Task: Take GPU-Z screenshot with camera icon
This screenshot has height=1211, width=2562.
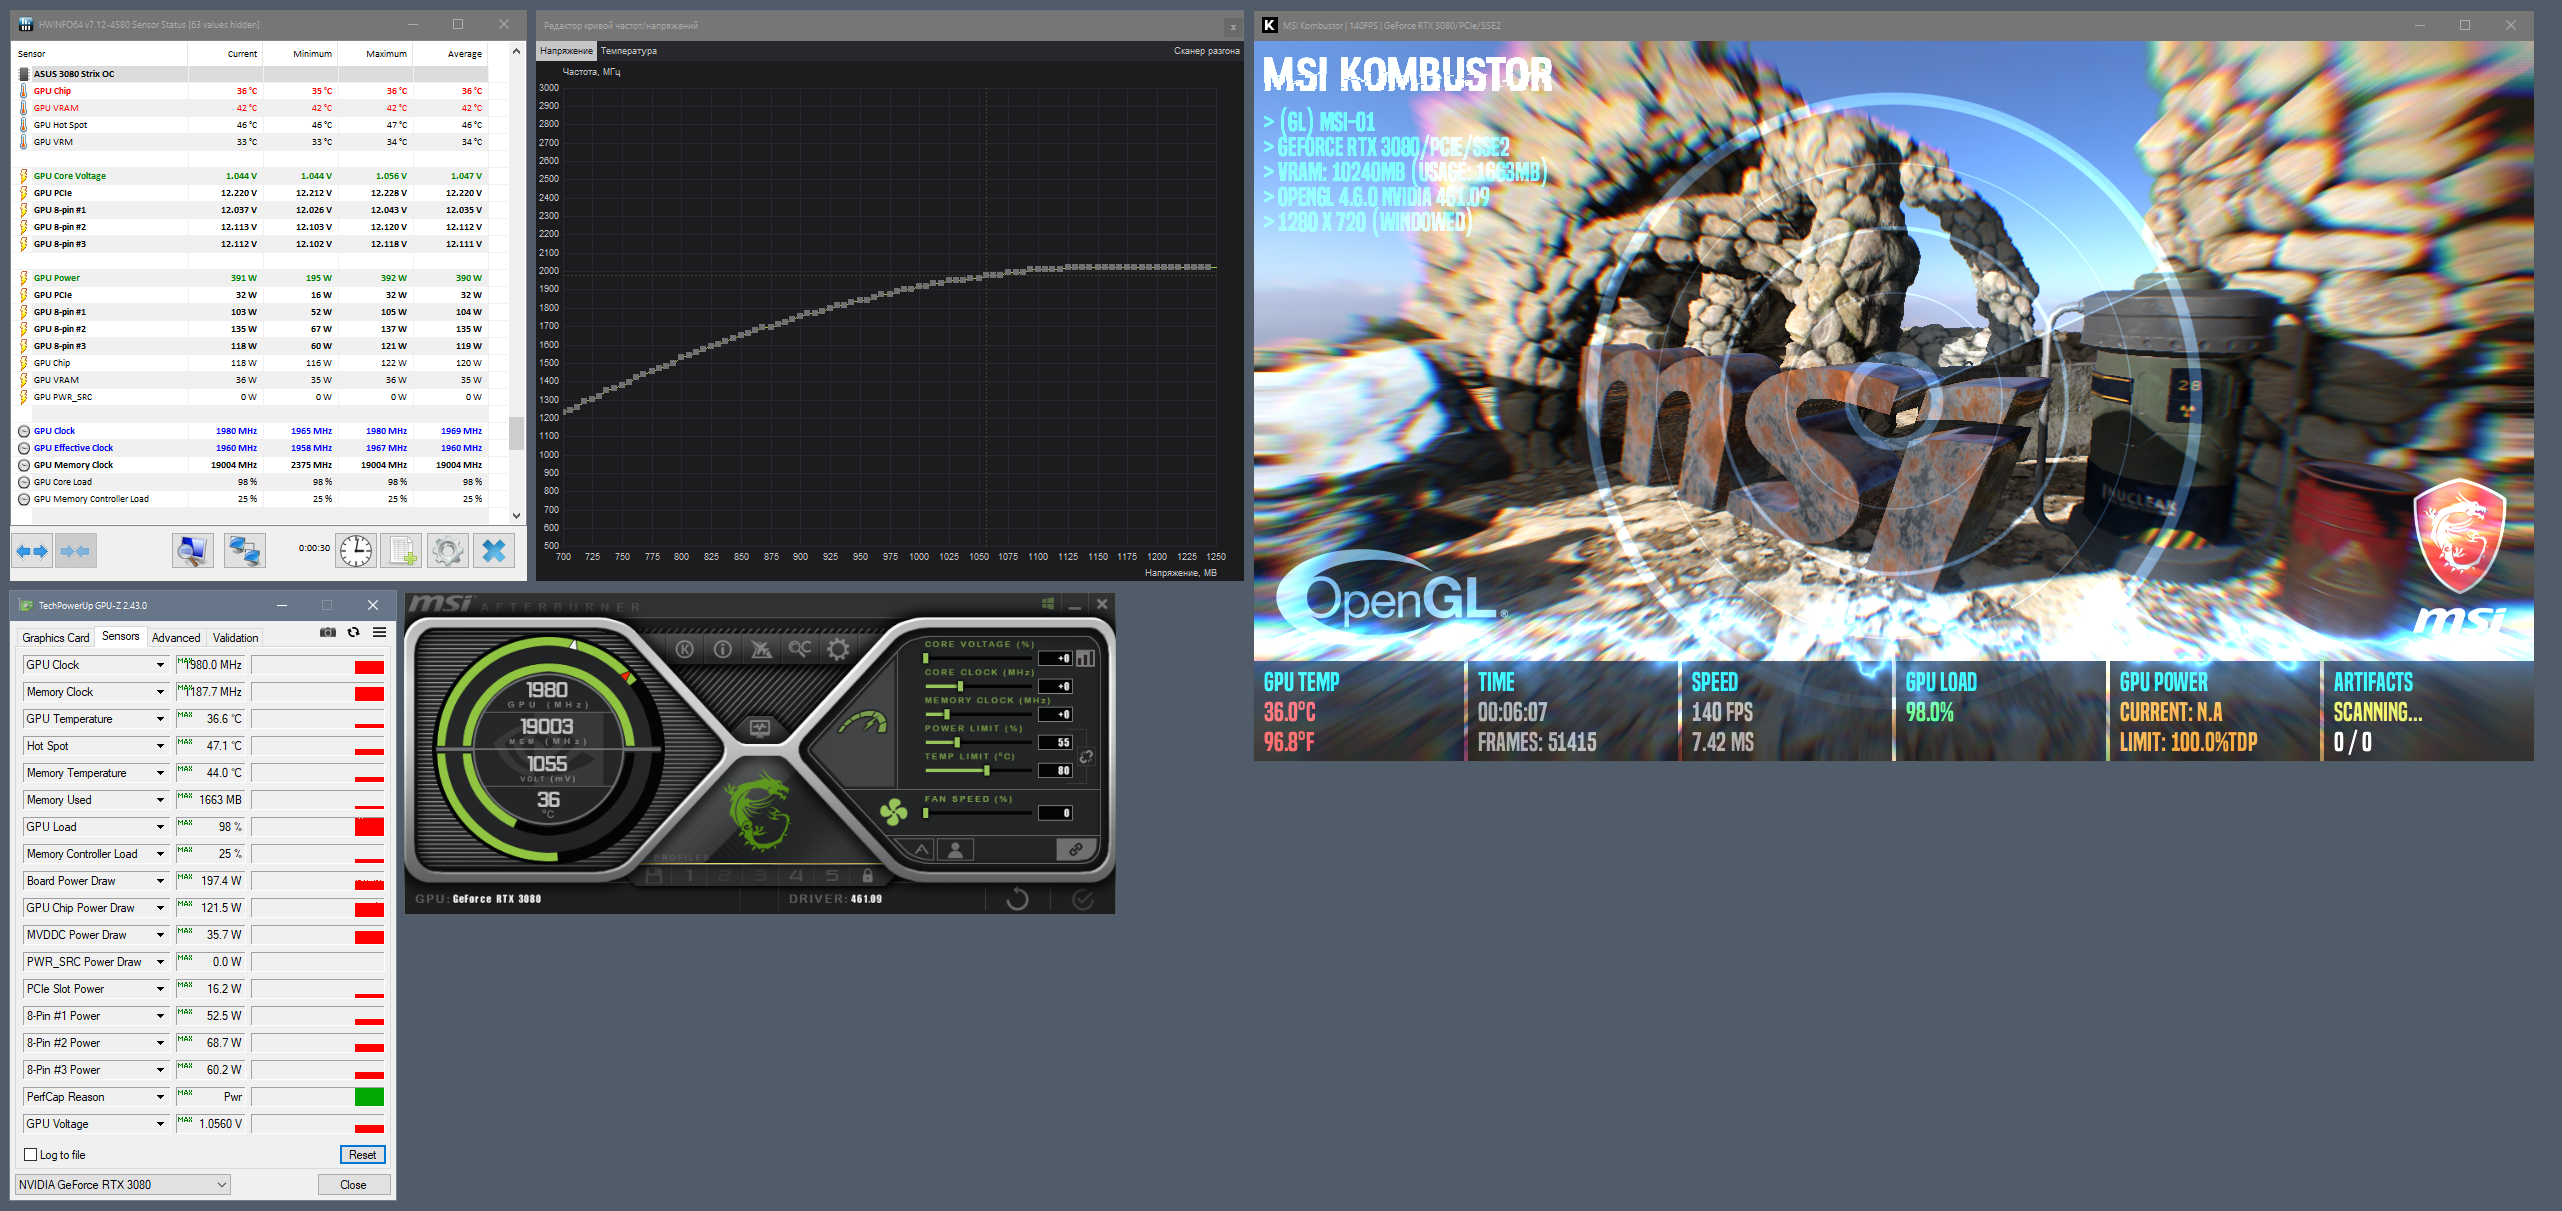Action: (x=327, y=633)
